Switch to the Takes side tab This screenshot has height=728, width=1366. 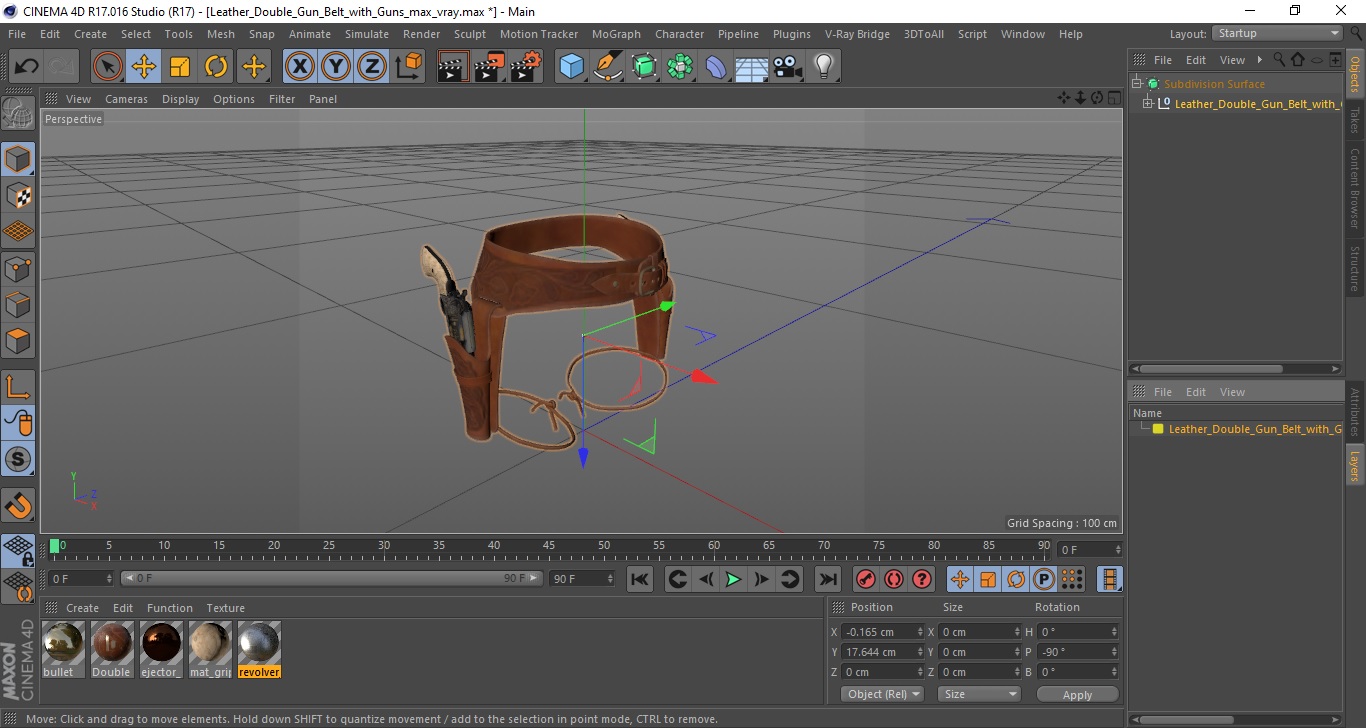[1354, 120]
